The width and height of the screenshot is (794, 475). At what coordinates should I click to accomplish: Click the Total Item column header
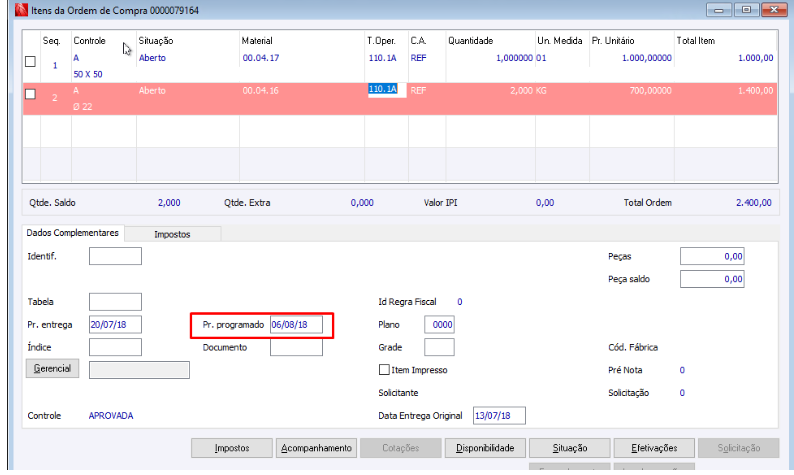click(x=696, y=41)
